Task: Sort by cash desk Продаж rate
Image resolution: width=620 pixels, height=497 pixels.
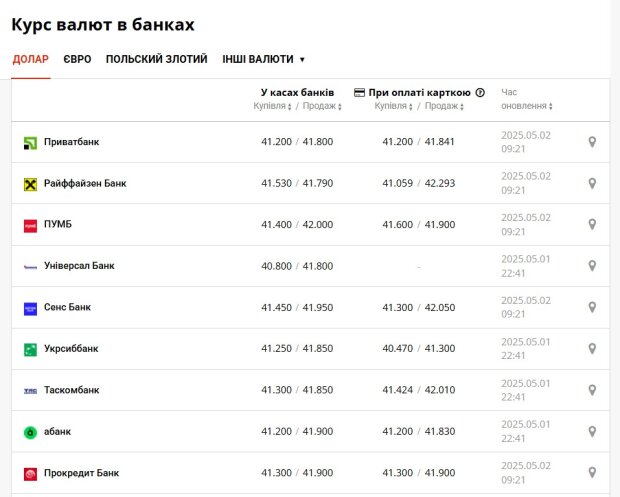Action: click(x=322, y=106)
